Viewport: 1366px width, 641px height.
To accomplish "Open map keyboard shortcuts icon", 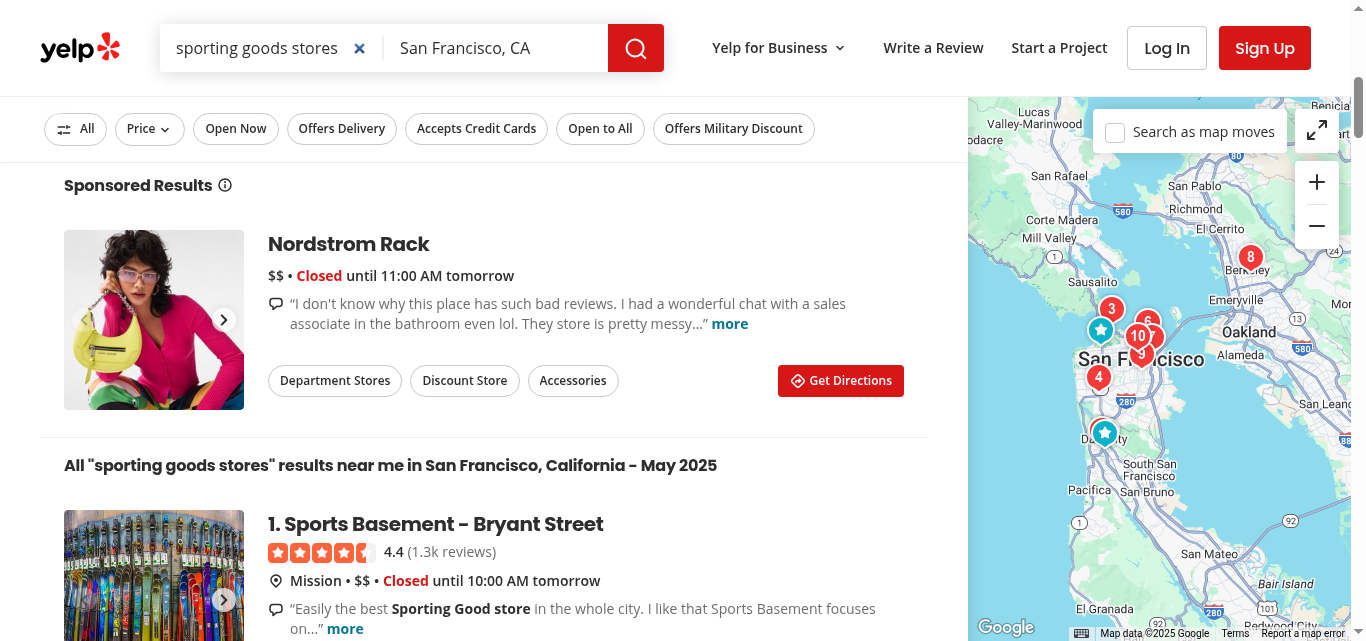I will tap(1081, 633).
